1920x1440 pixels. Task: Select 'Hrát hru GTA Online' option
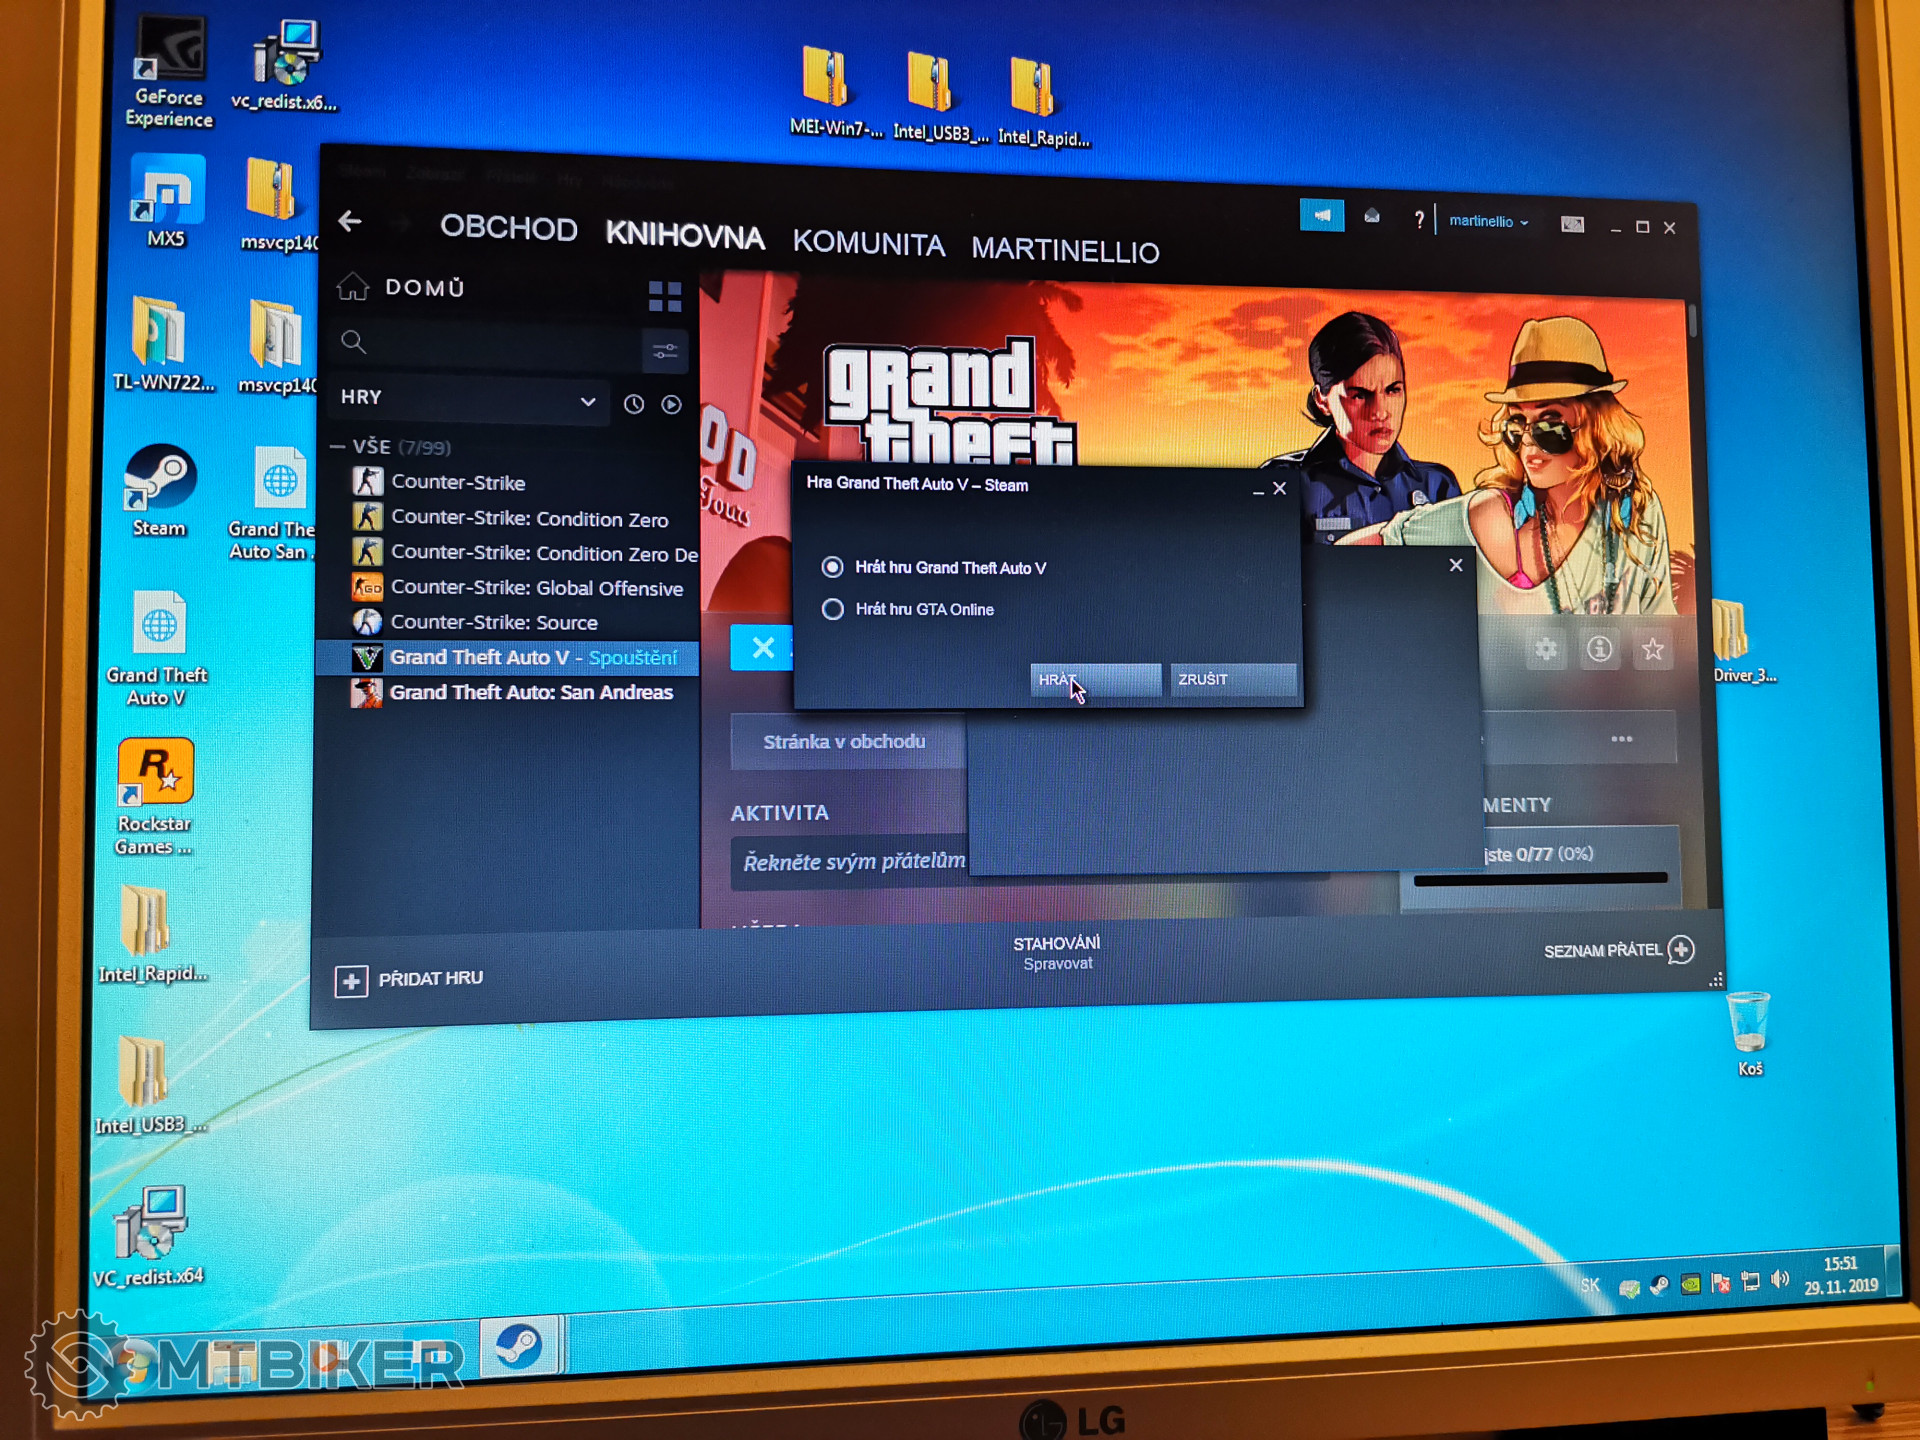(832, 609)
